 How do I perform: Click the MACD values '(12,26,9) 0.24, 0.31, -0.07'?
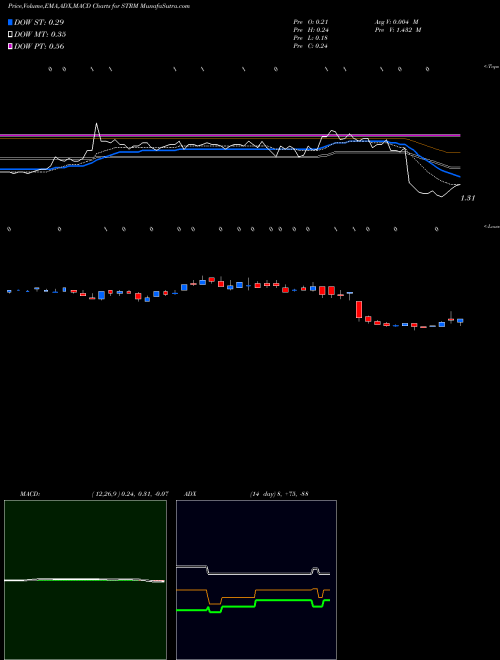coord(130,494)
